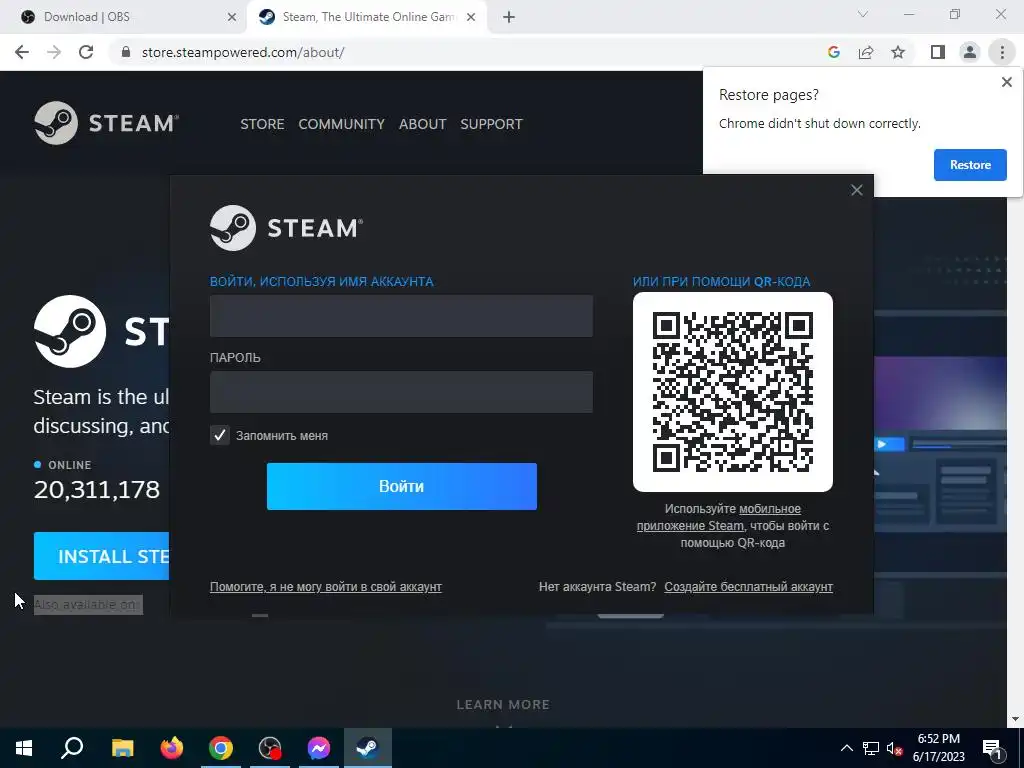Open a new browser tab

pyautogui.click(x=509, y=17)
